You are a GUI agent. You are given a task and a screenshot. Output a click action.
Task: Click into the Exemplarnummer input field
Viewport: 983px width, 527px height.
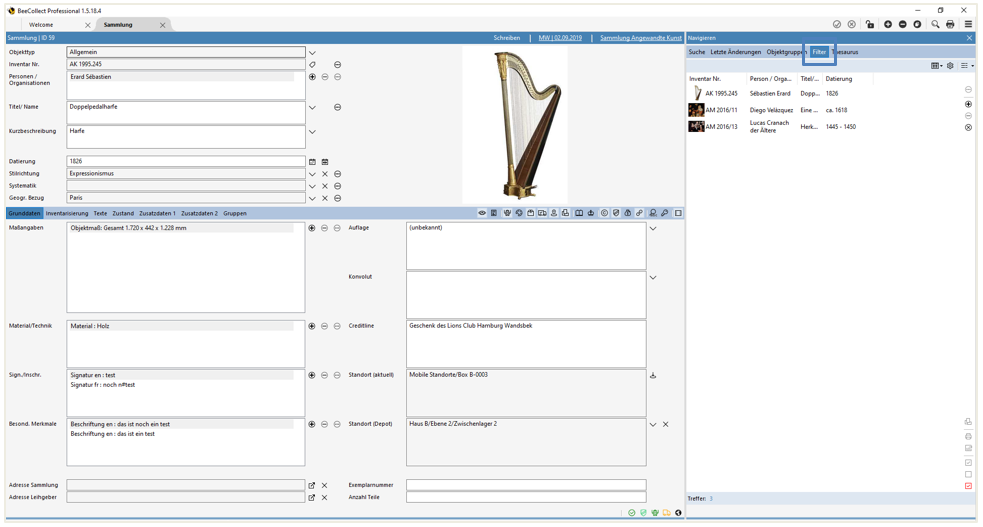coord(526,485)
